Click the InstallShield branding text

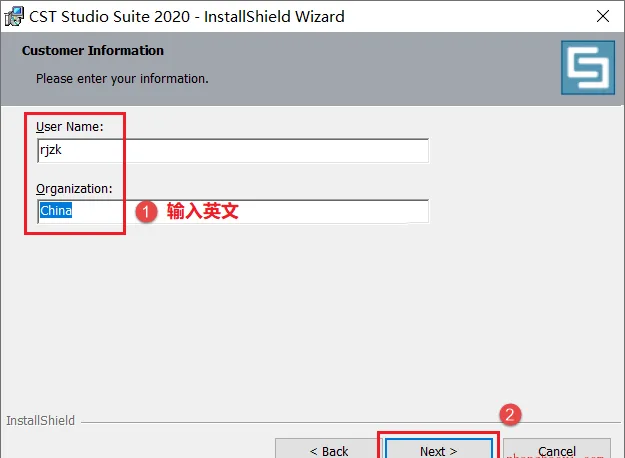[x=40, y=421]
